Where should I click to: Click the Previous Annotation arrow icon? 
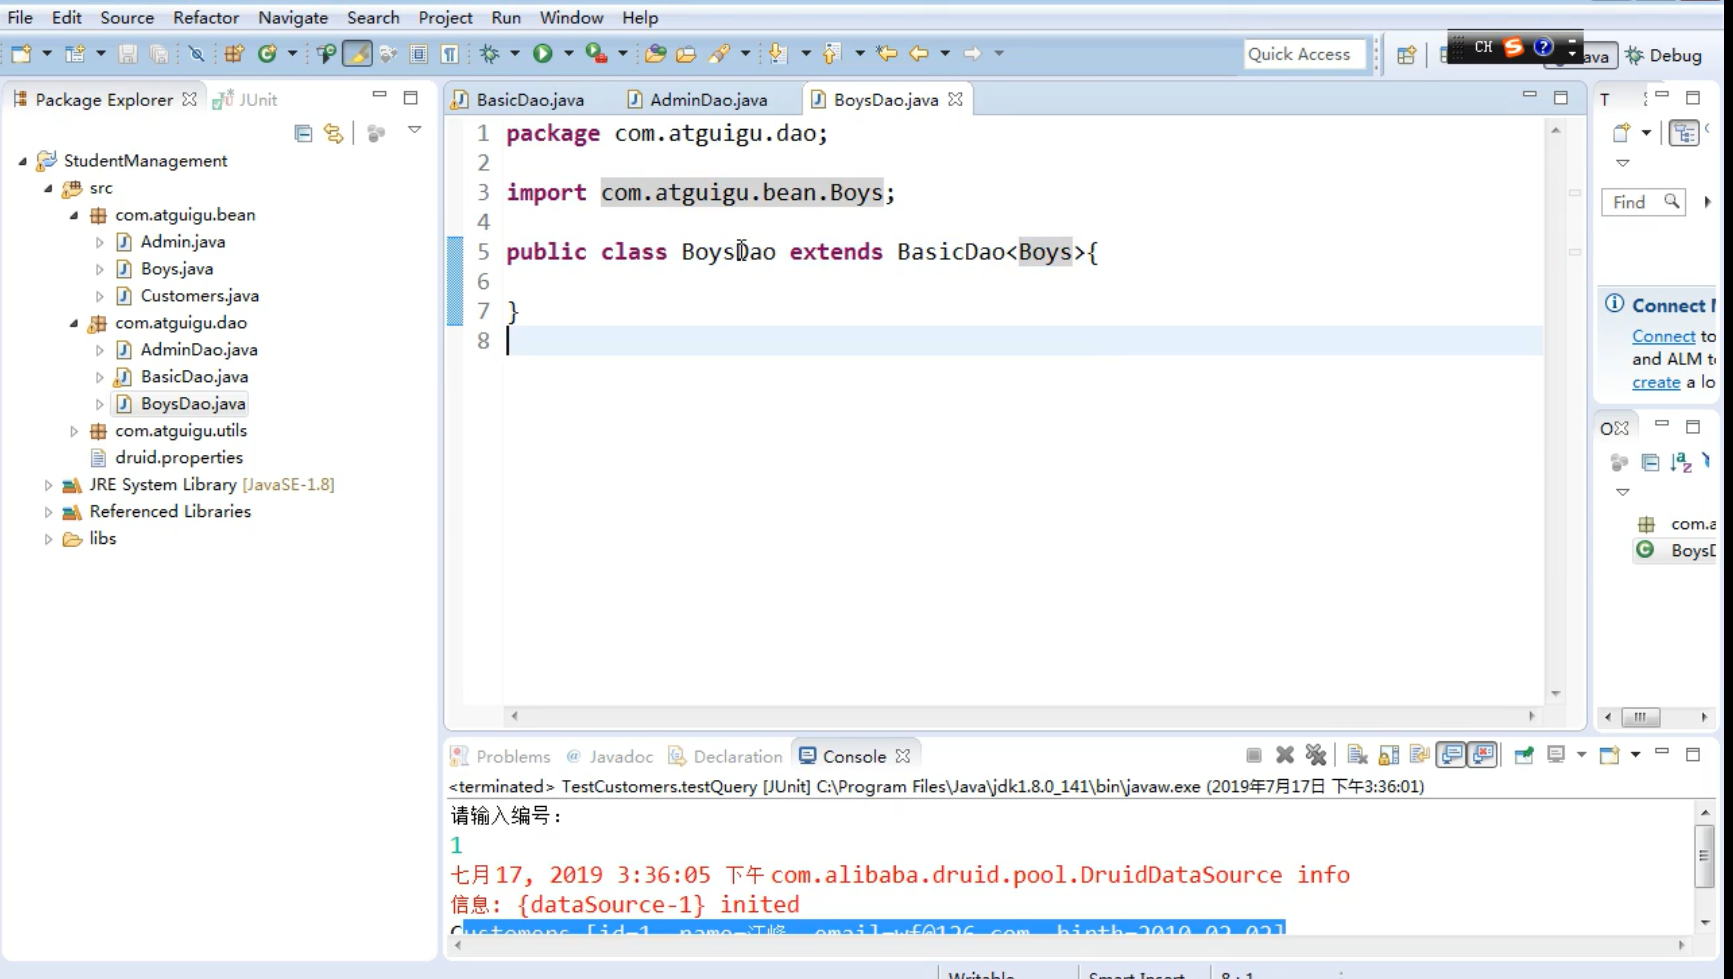click(x=831, y=54)
